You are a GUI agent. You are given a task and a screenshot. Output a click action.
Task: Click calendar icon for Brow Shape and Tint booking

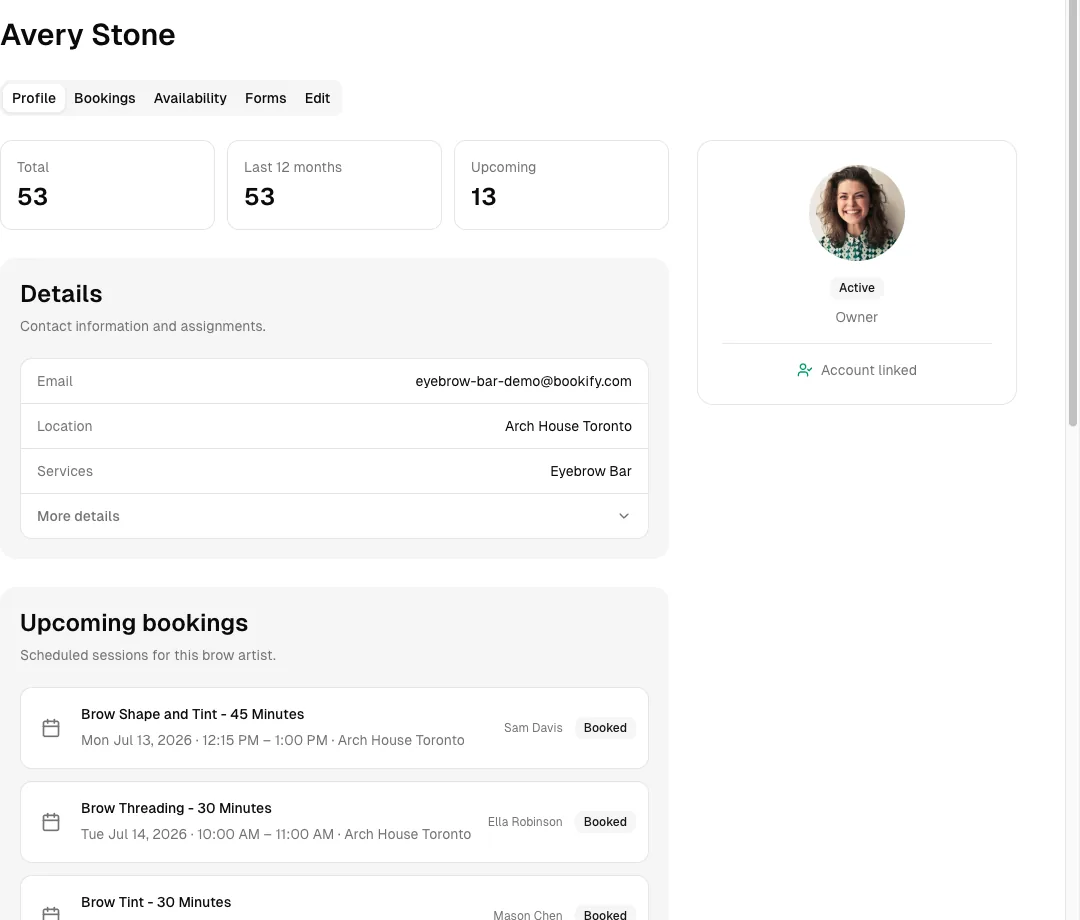(x=51, y=728)
